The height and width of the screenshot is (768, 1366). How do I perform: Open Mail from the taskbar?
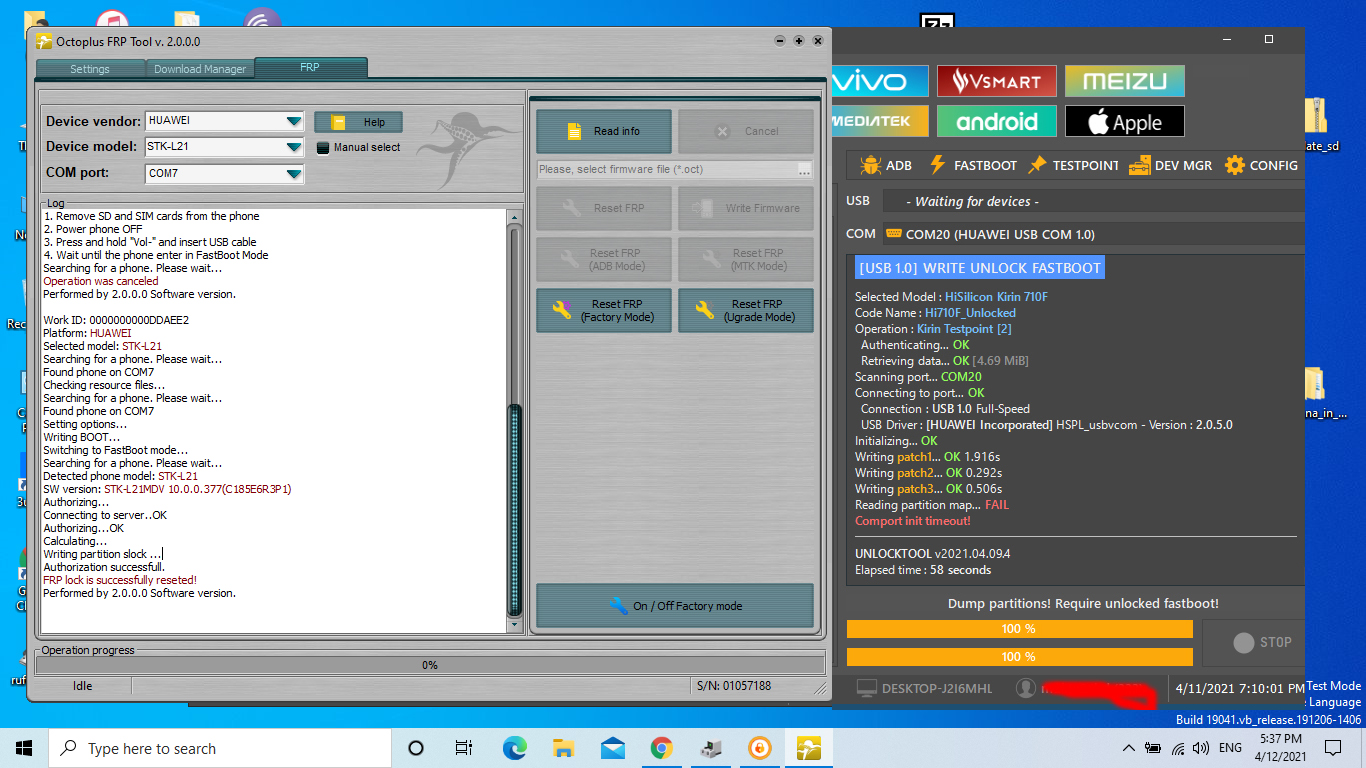[612, 748]
